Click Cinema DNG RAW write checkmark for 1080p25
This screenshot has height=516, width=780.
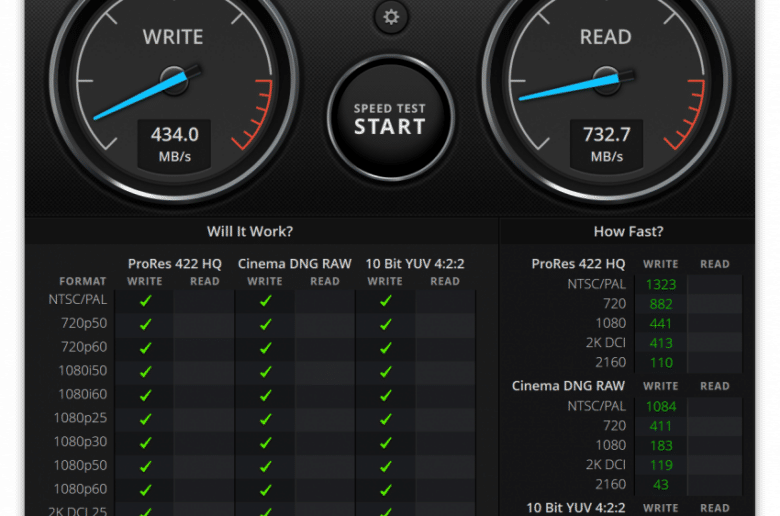pyautogui.click(x=265, y=419)
